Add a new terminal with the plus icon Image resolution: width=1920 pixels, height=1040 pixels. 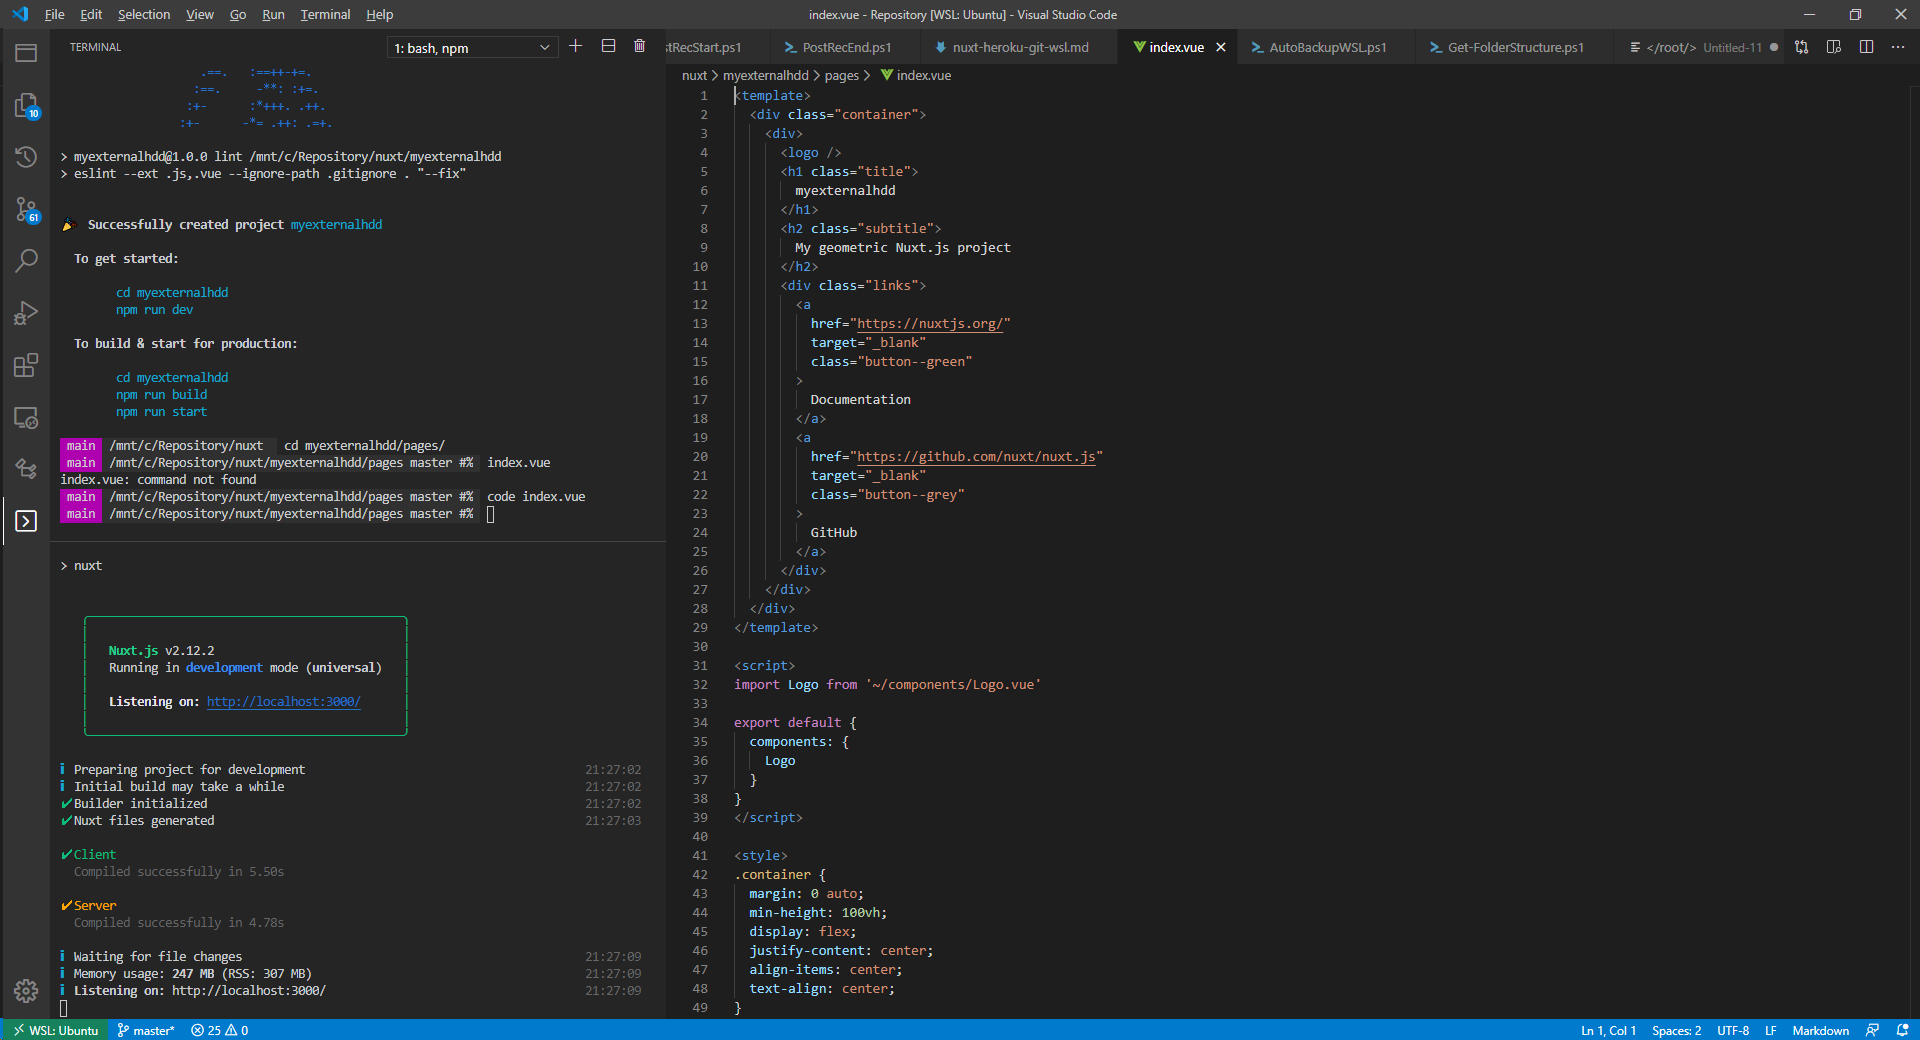576,46
